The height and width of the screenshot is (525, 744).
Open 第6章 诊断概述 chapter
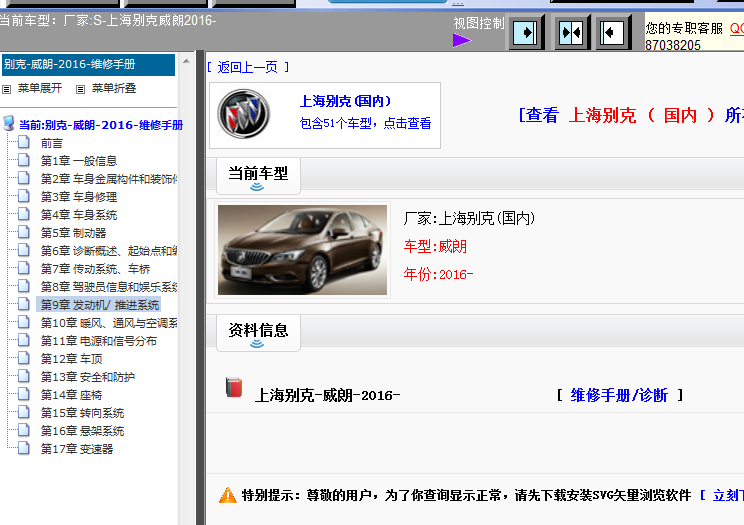109,251
